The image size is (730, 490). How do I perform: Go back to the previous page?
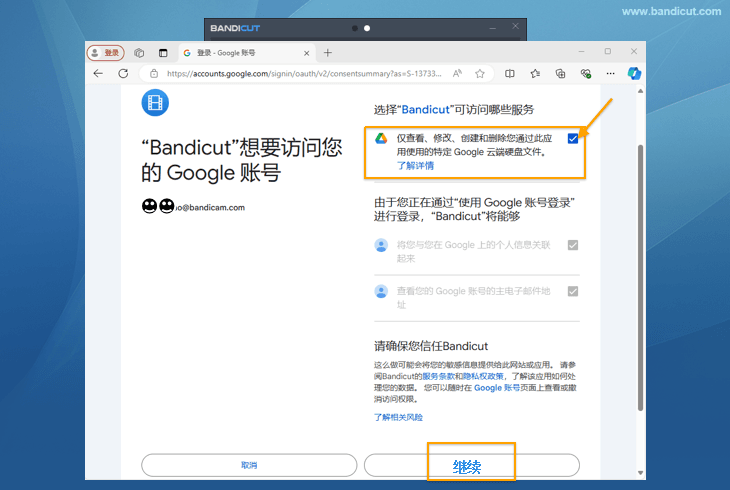98,73
